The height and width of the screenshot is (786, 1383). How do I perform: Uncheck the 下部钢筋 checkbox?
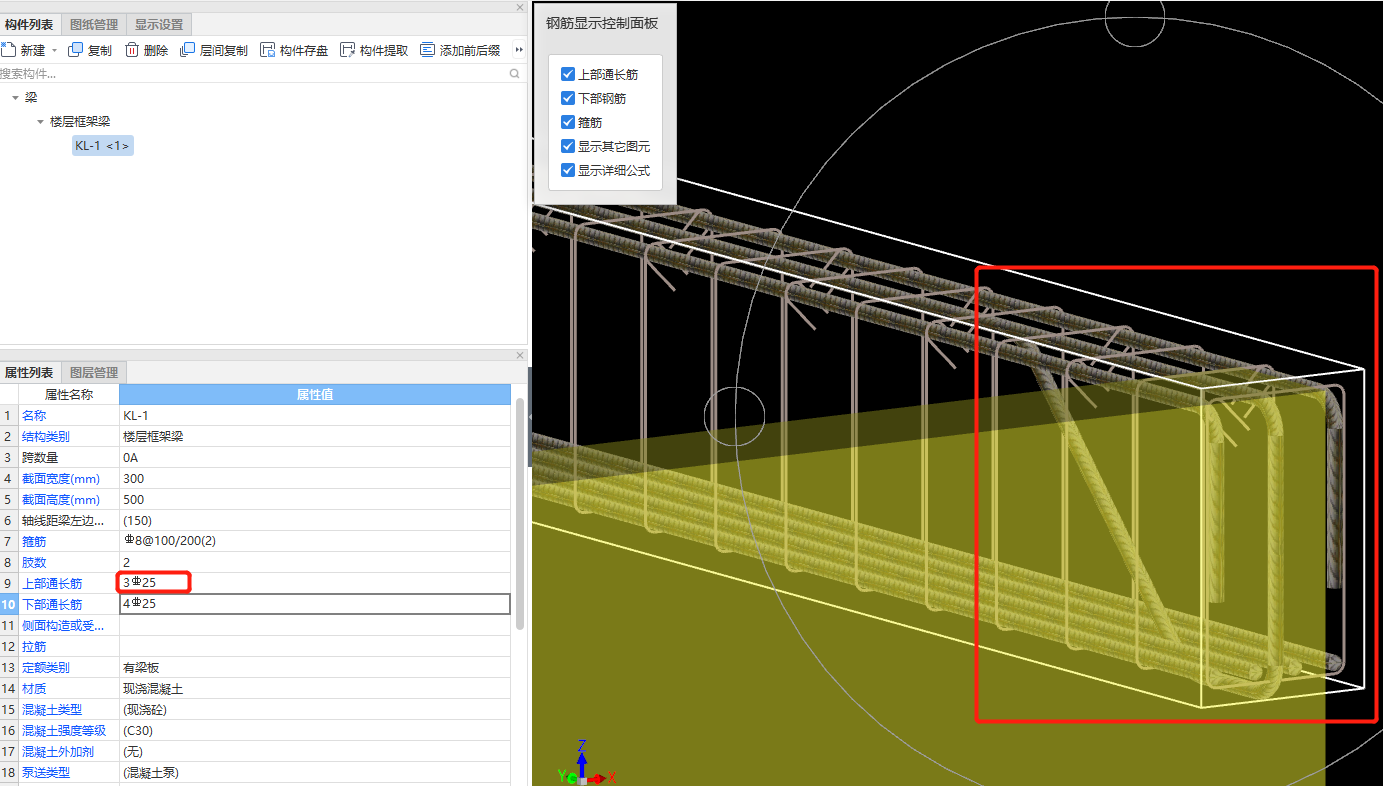[568, 98]
